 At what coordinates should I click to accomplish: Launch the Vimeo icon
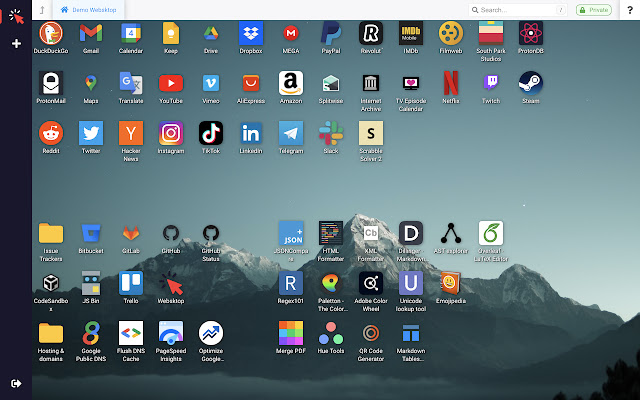click(x=211, y=83)
